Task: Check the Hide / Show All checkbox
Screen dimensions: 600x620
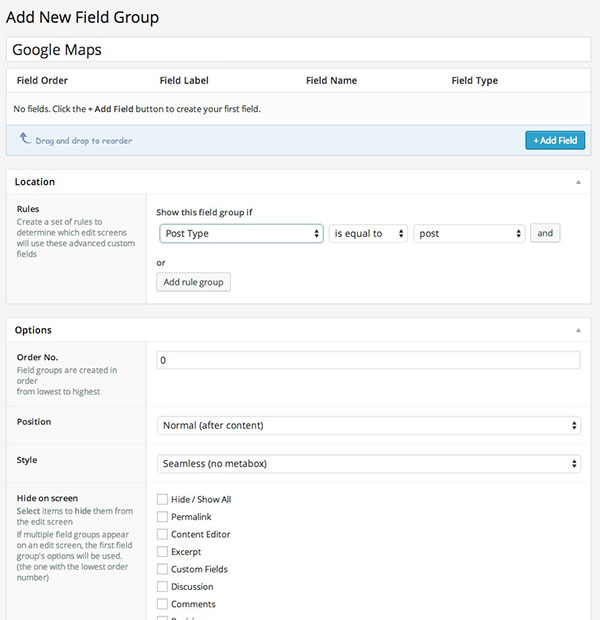Action: (x=162, y=499)
